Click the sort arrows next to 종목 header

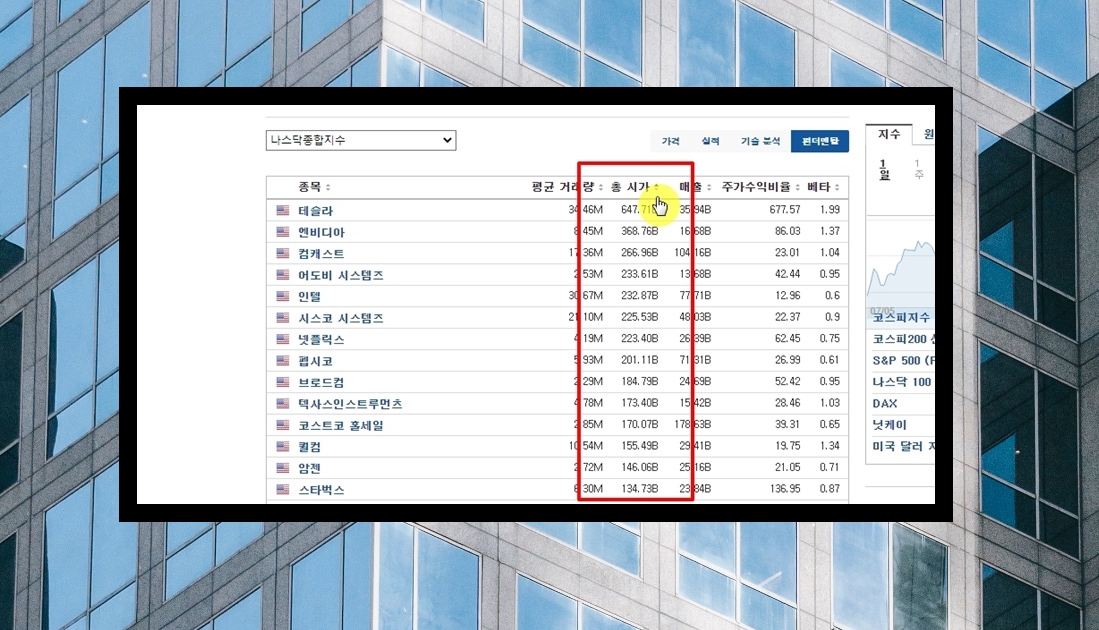tap(328, 187)
